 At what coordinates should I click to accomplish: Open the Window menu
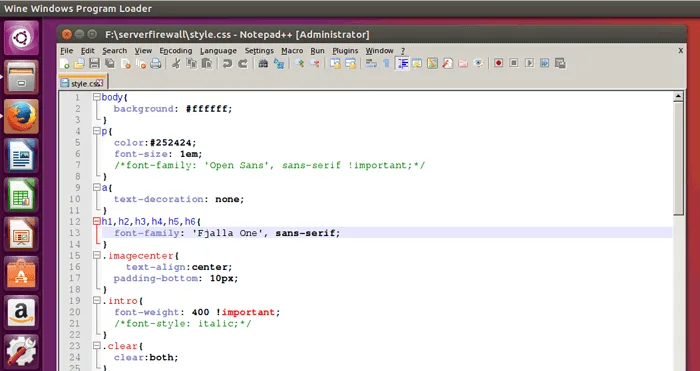(x=379, y=50)
